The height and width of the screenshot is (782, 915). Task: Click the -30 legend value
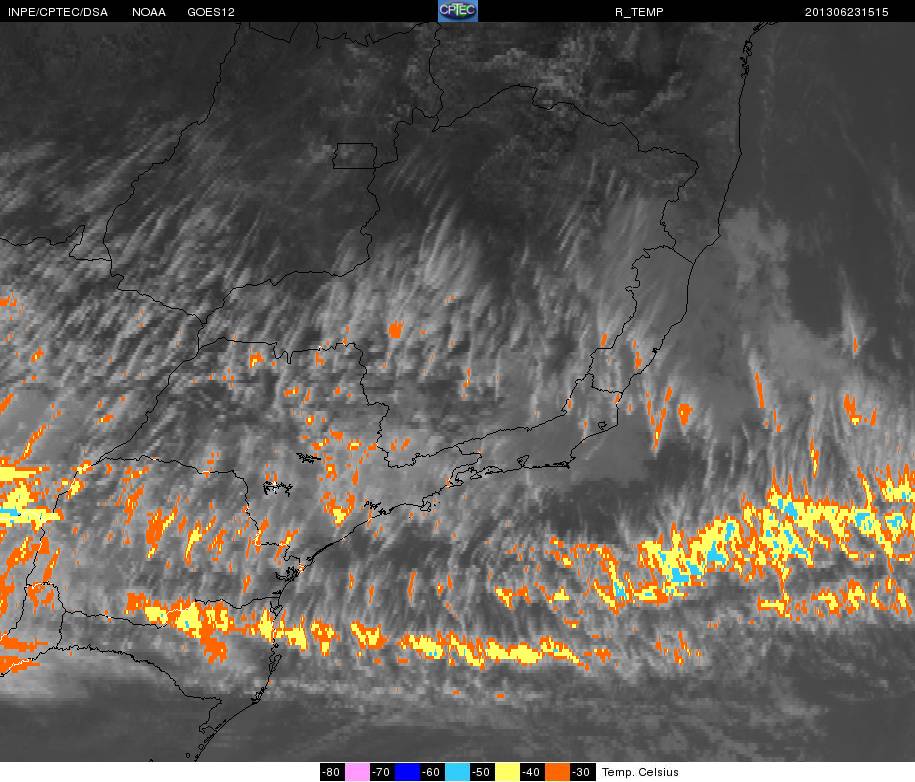(582, 772)
